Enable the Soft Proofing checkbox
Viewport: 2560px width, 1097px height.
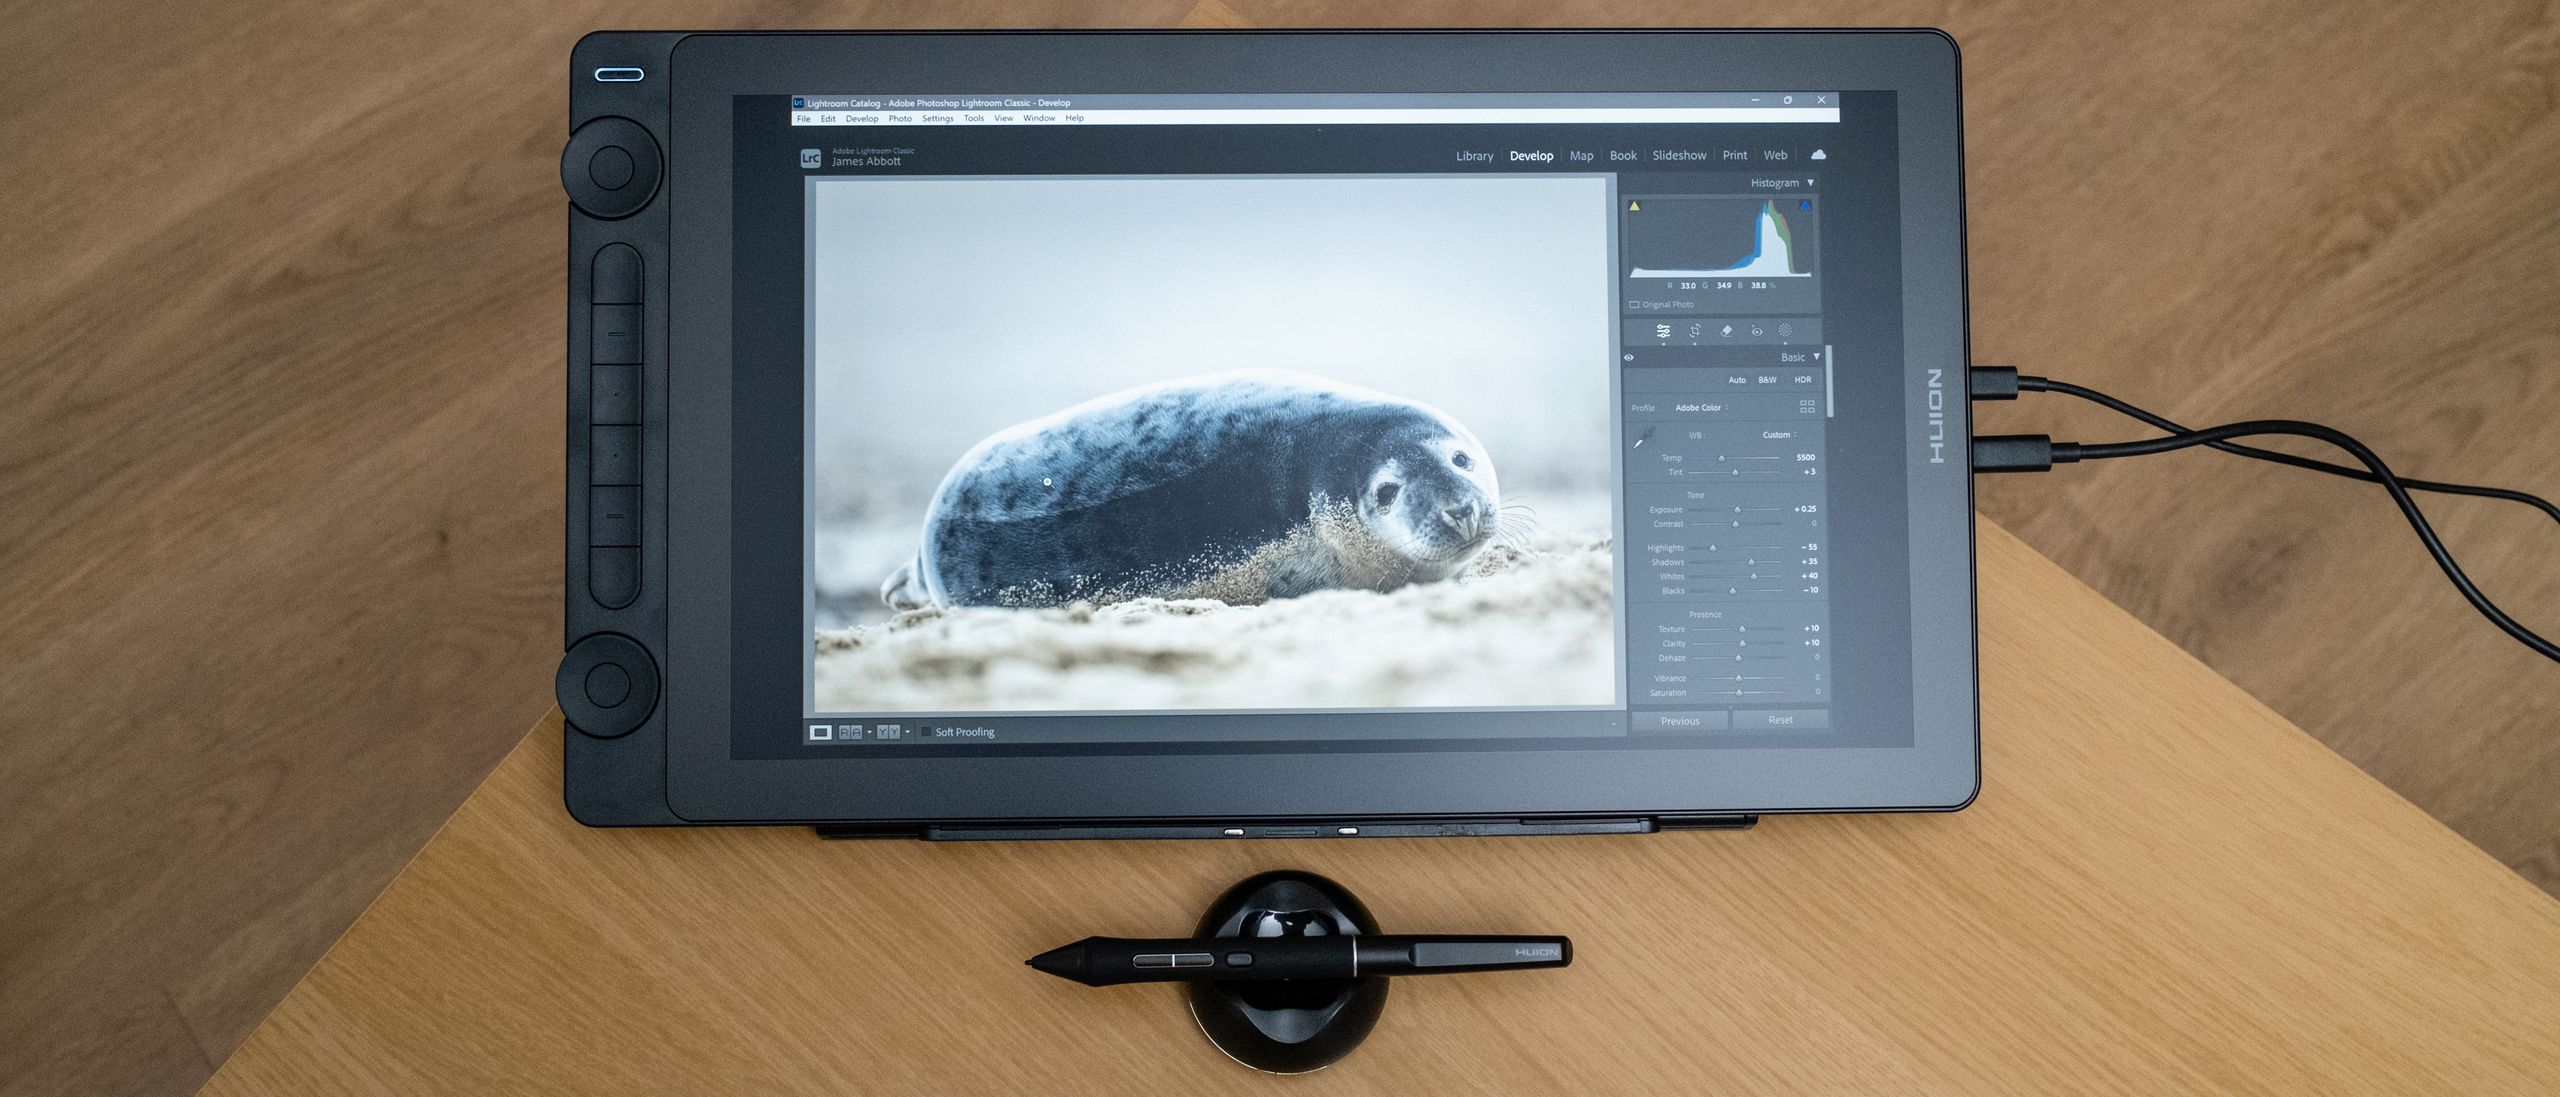pos(926,732)
